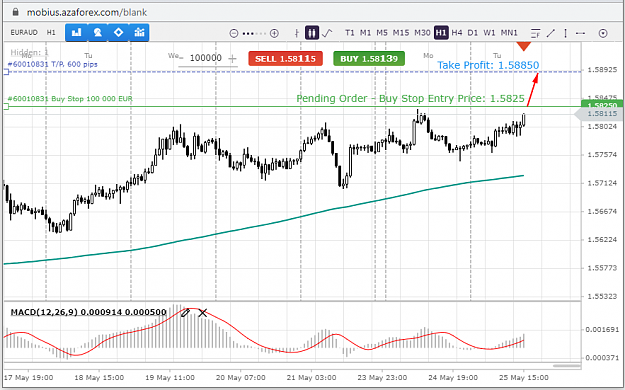Click the blue diamond icon

pyautogui.click(x=118, y=32)
